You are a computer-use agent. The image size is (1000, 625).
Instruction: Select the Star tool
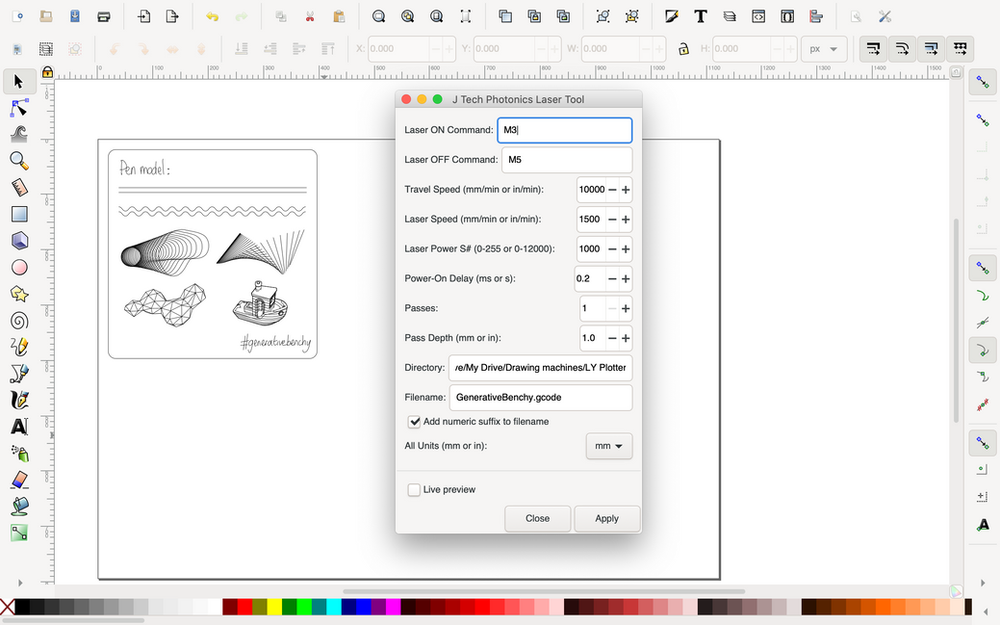19,293
